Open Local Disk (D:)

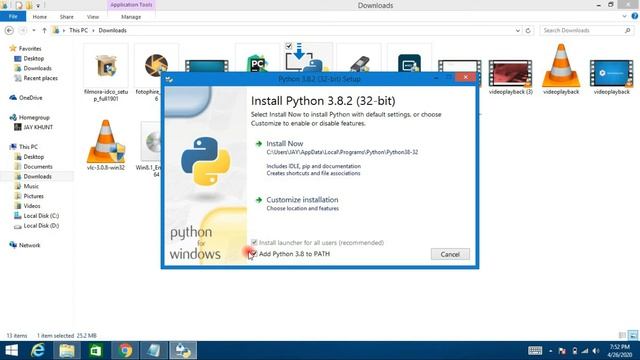[x=41, y=226]
